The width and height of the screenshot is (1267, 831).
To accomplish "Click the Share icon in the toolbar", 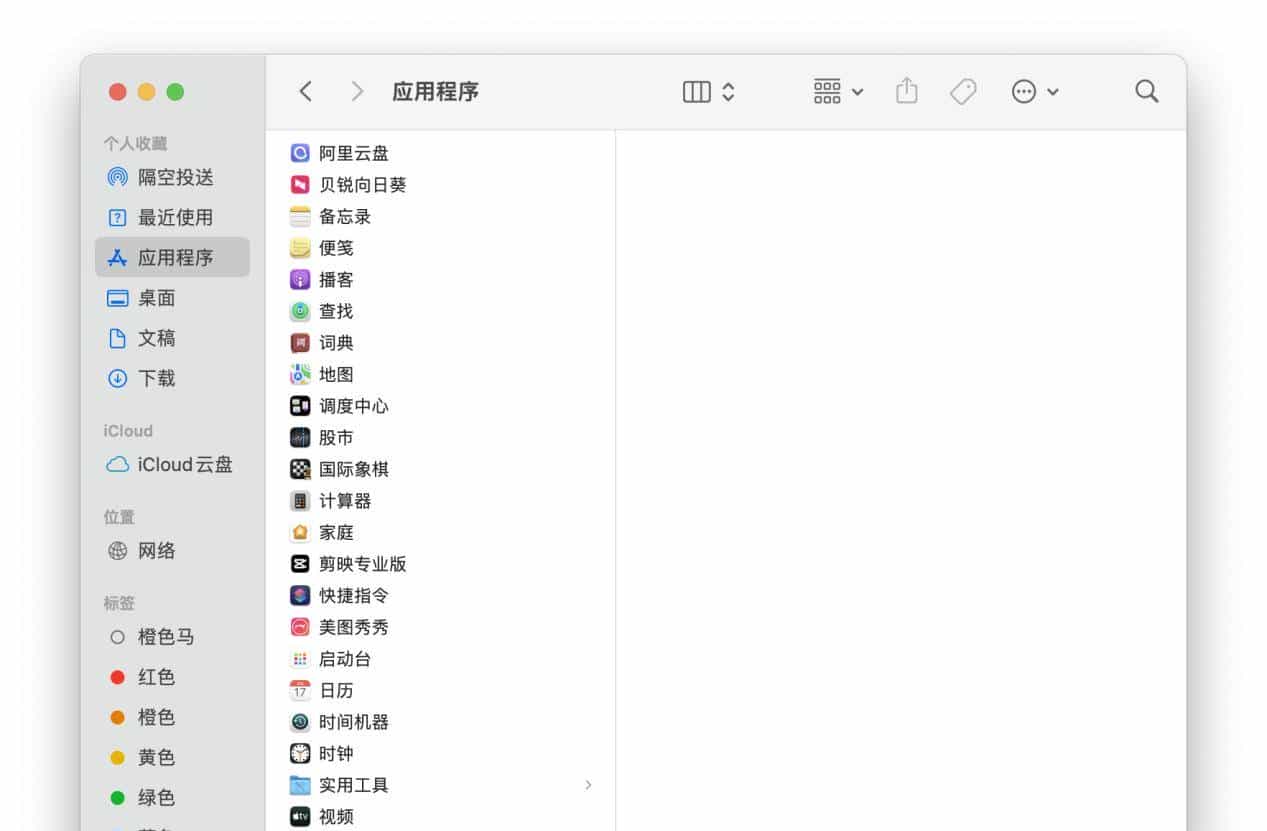I will pyautogui.click(x=906, y=91).
